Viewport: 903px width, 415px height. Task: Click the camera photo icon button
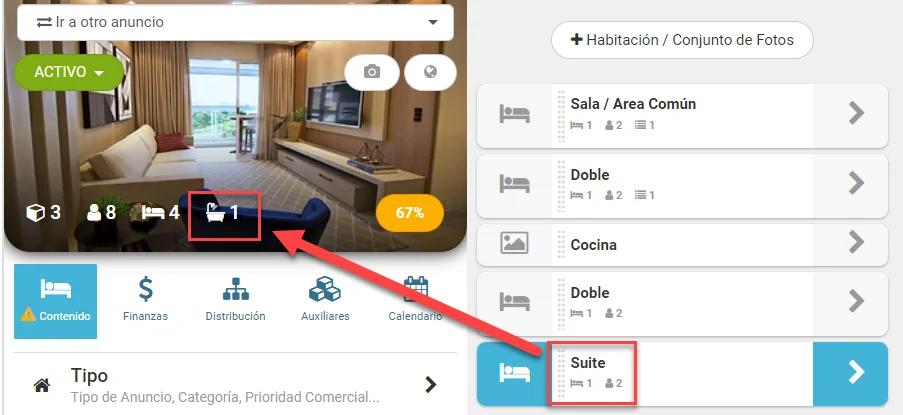[x=371, y=73]
